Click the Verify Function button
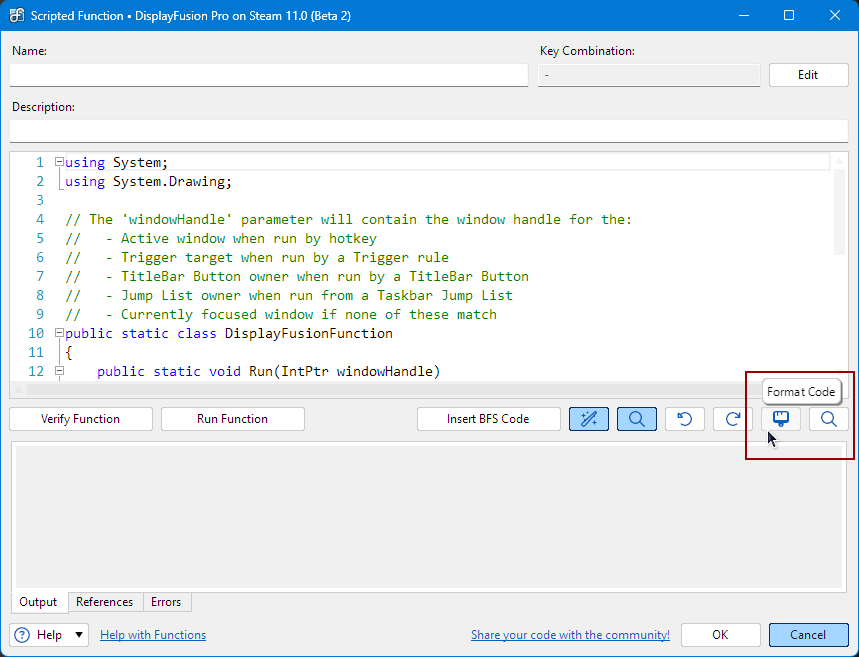 click(81, 419)
